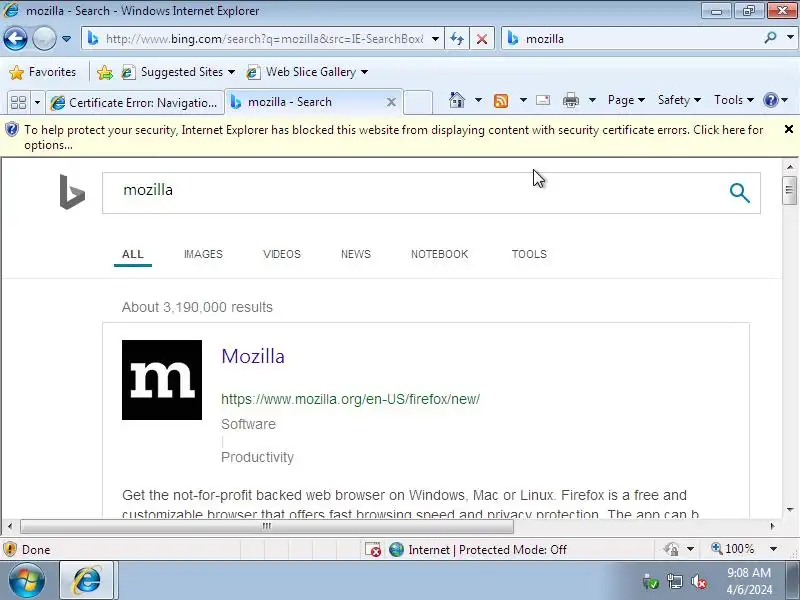The image size is (800, 600).
Task: Open Web Slice Gallery dropdown
Action: click(307, 72)
